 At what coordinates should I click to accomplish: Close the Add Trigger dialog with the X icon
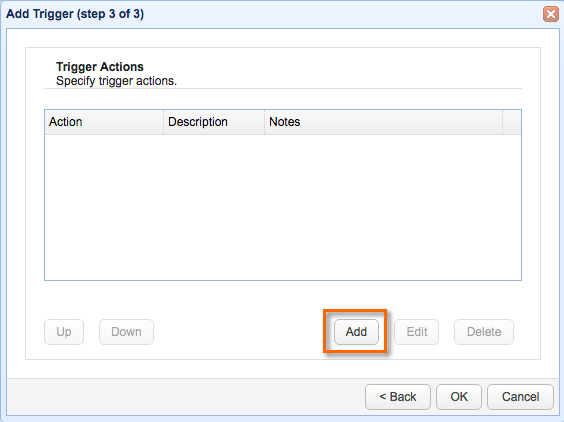point(551,14)
